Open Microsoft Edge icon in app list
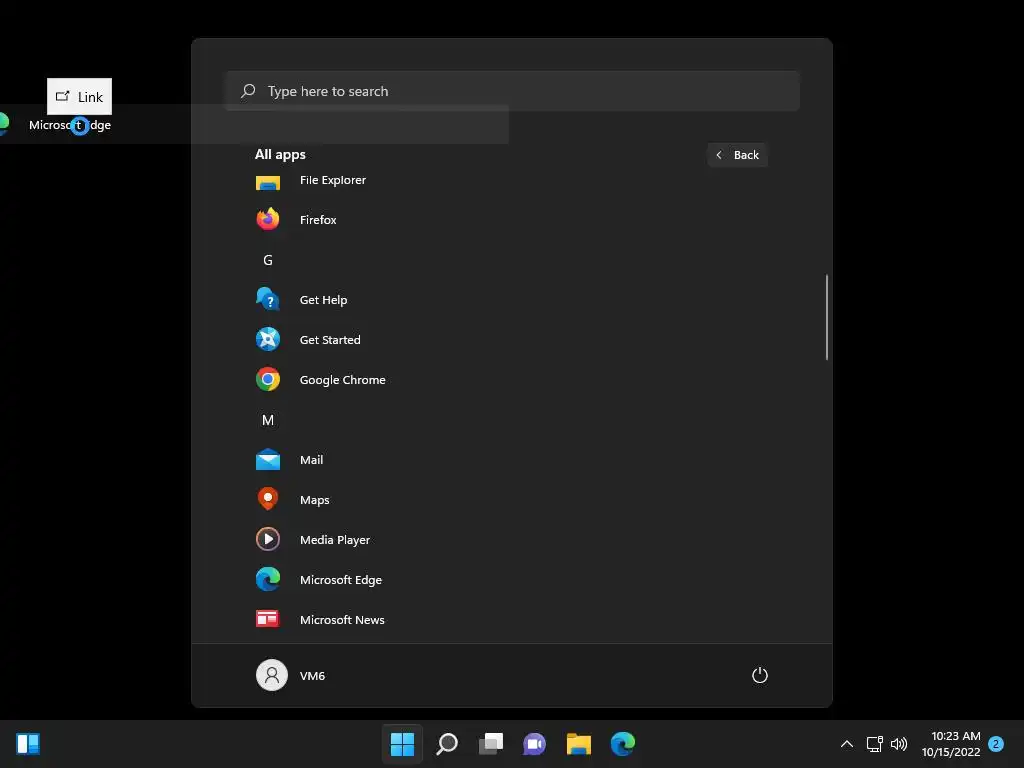1024x768 pixels. tap(268, 579)
